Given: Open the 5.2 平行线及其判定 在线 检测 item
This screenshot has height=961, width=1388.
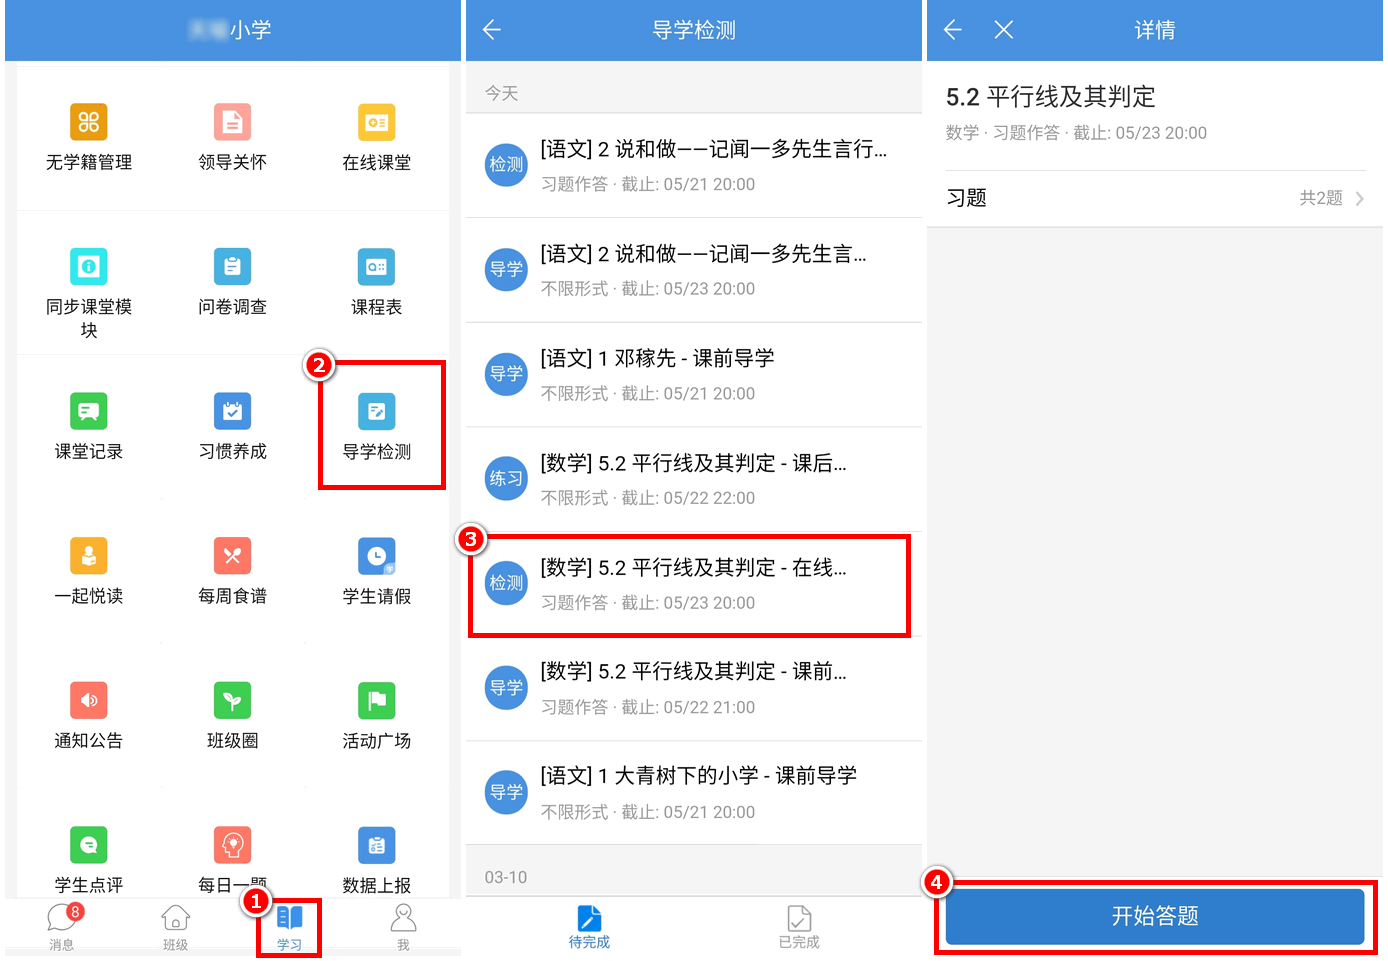Looking at the screenshot, I should (690, 585).
